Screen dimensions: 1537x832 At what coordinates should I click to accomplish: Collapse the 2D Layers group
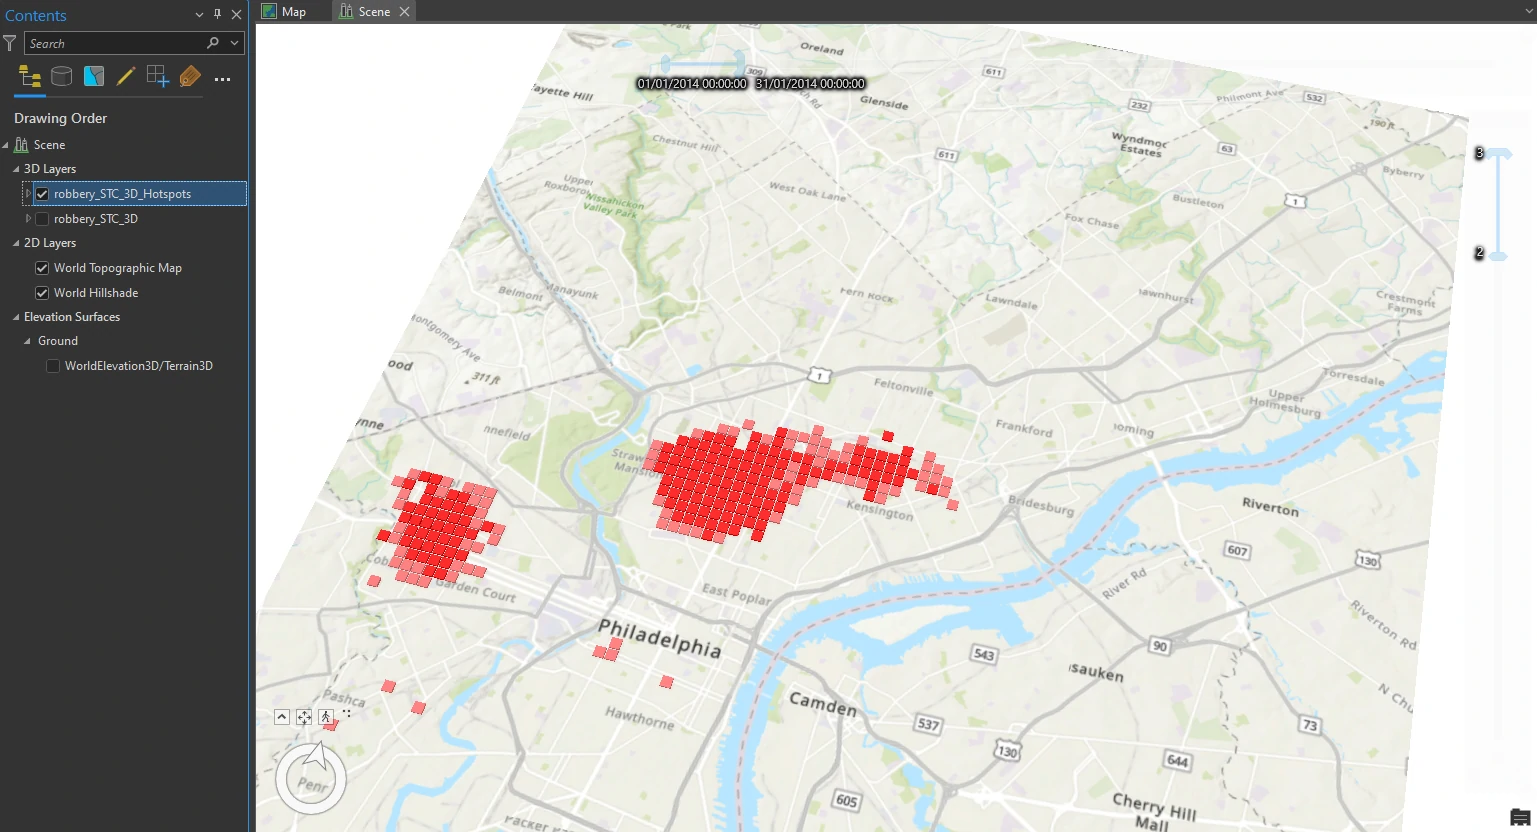tap(15, 243)
